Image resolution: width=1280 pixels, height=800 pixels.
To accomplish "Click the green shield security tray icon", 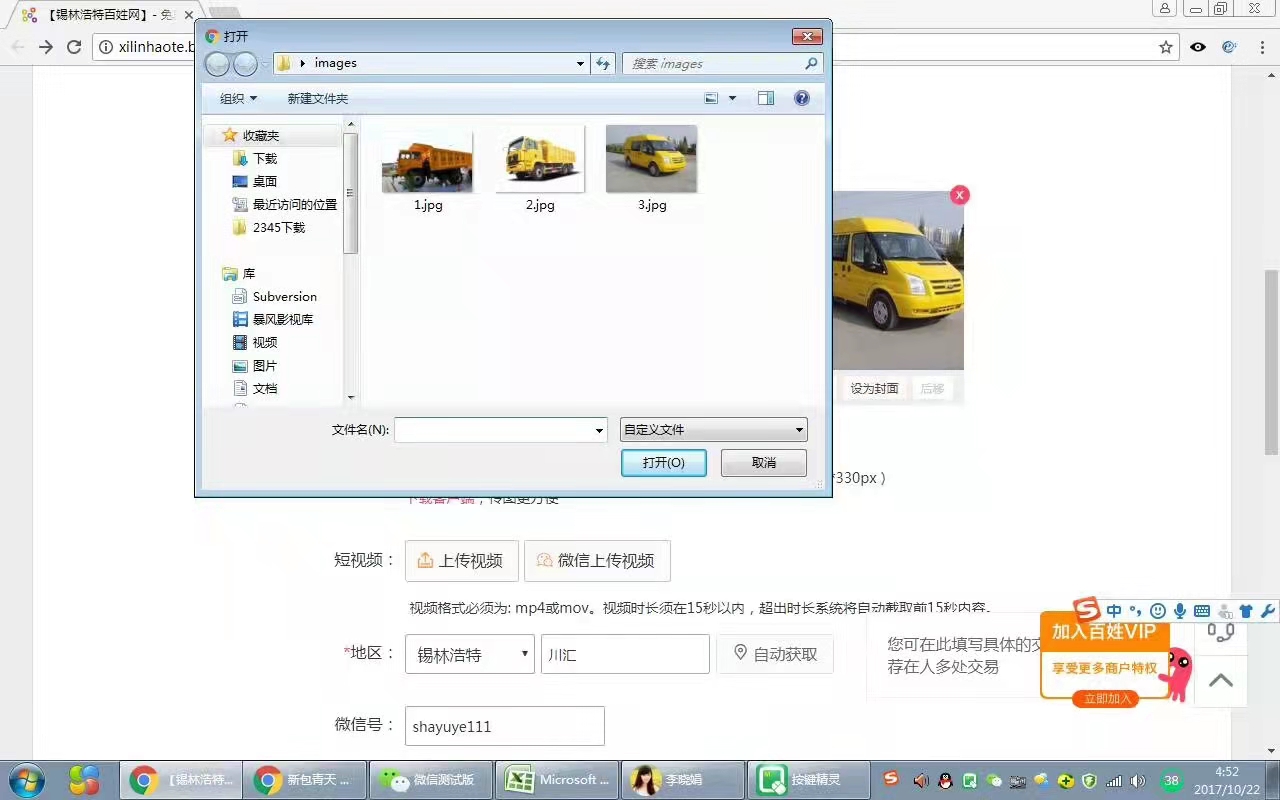I will pyautogui.click(x=1089, y=780).
